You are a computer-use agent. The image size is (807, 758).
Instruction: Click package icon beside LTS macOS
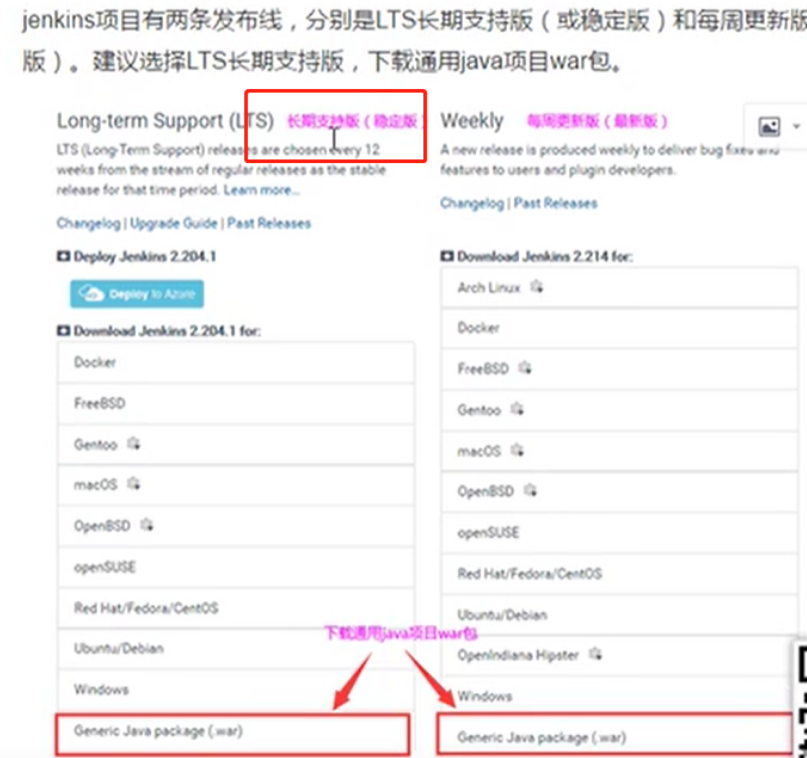pyautogui.click(x=134, y=484)
